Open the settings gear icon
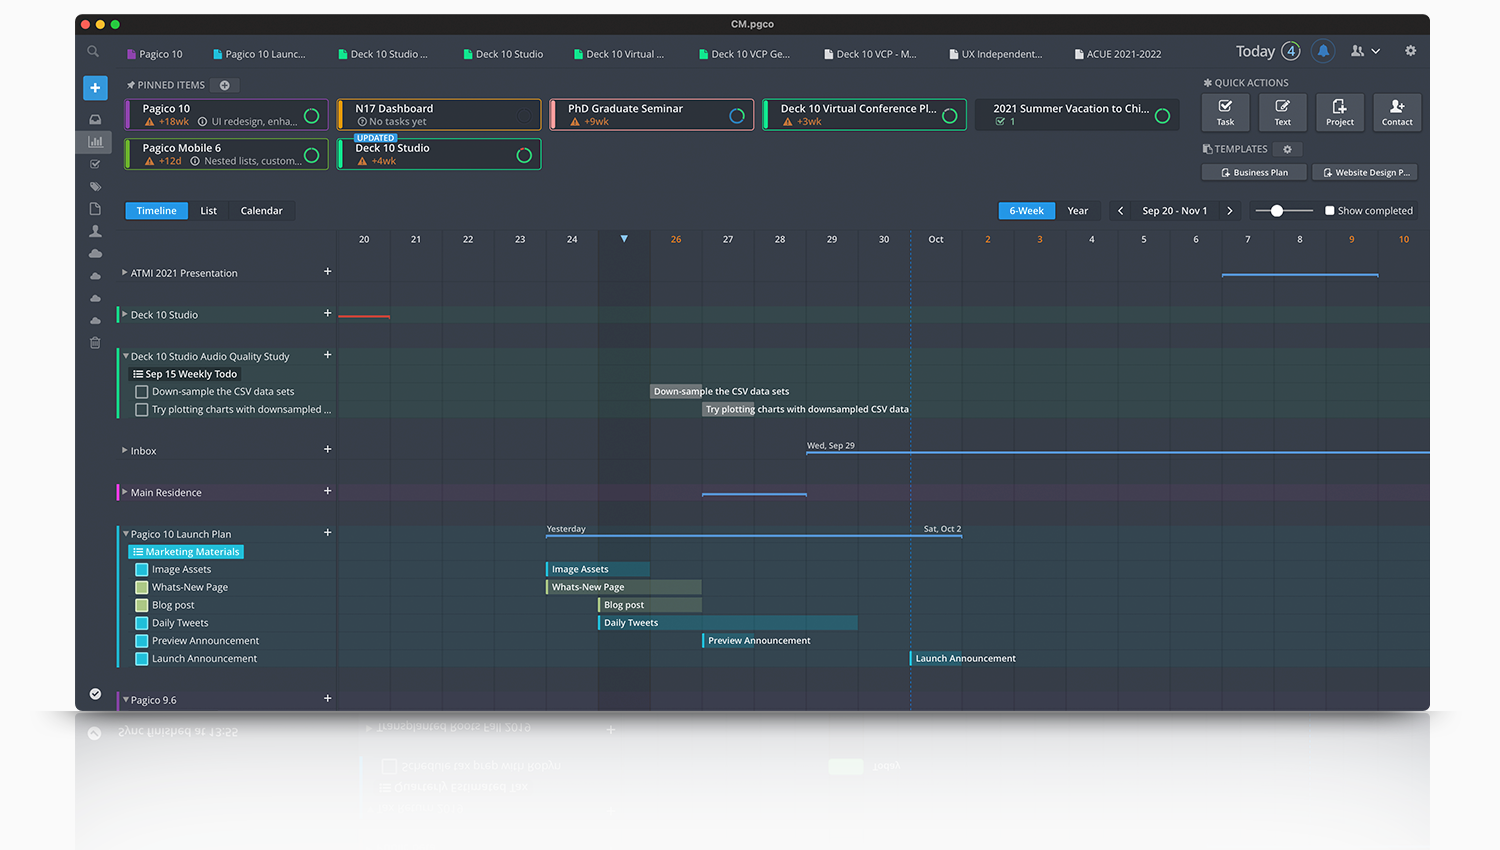This screenshot has width=1500, height=850. pyautogui.click(x=1410, y=51)
